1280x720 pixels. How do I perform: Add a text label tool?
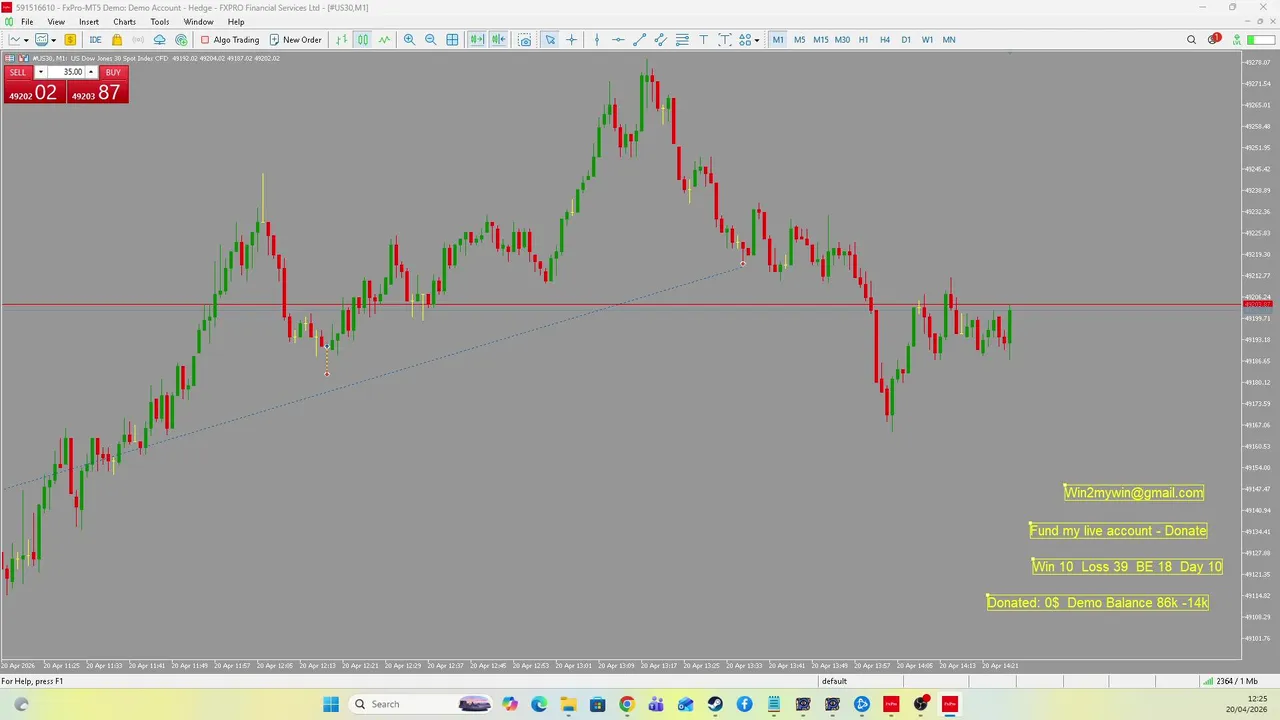click(x=725, y=40)
